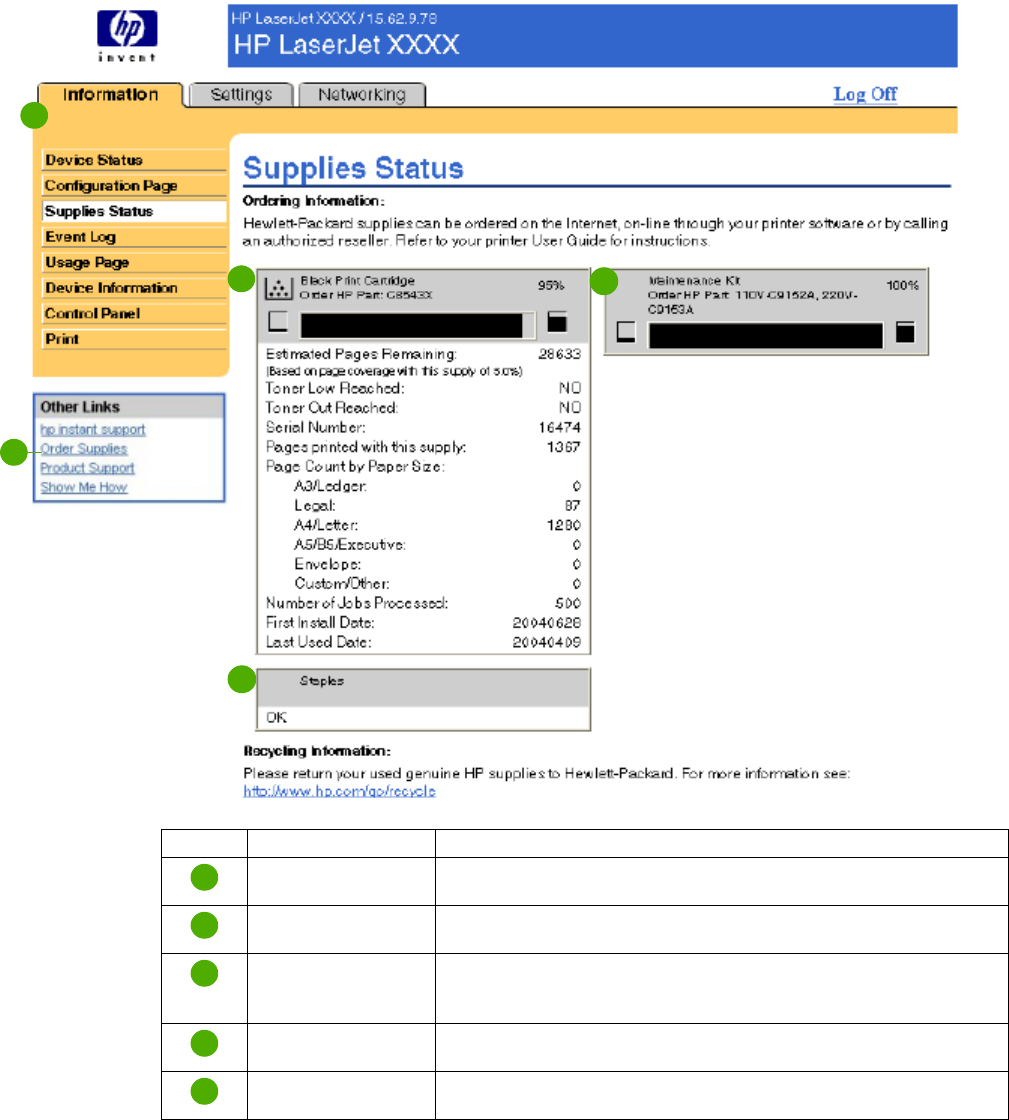The width and height of the screenshot is (1009, 1120).
Task: Click the Last Used Date value
Action: pyautogui.click(x=547, y=642)
